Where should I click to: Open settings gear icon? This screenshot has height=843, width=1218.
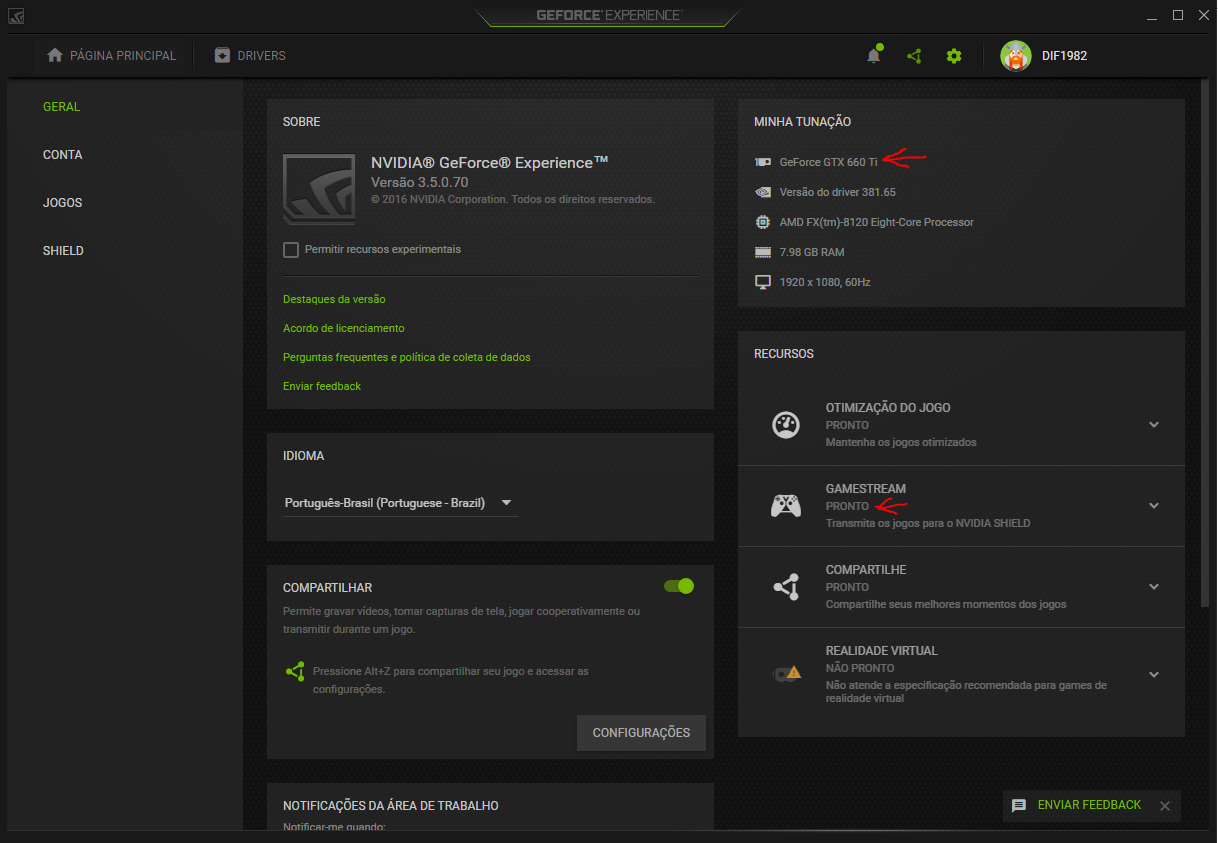click(x=954, y=56)
